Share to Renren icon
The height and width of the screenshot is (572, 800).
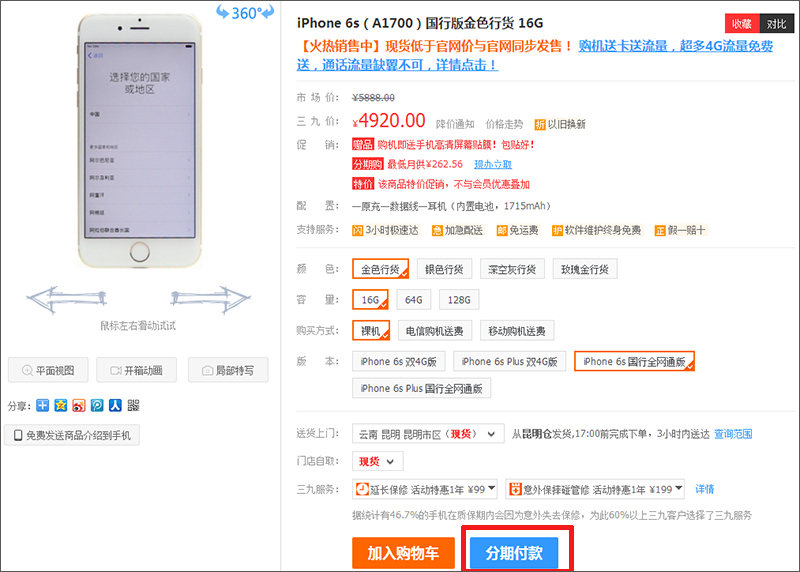click(x=115, y=405)
